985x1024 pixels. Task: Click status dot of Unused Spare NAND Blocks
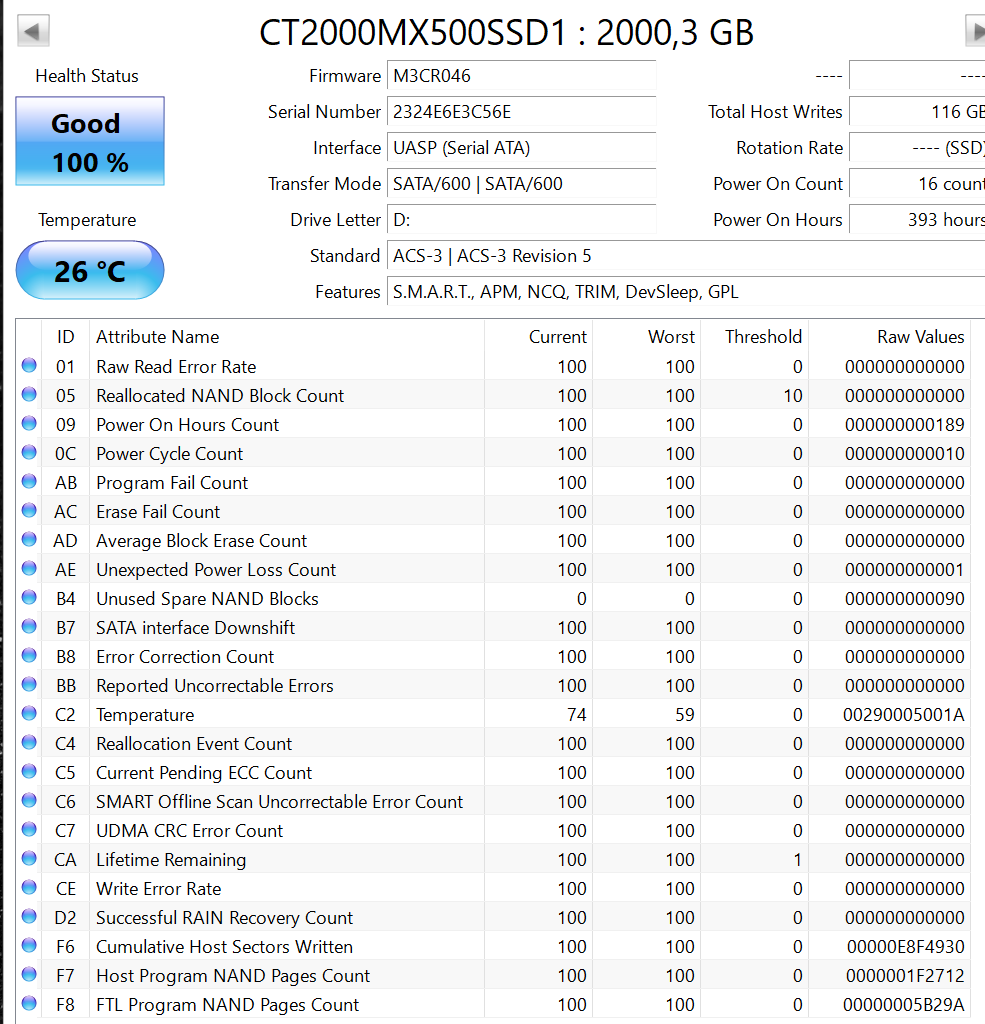pyautogui.click(x=29, y=597)
